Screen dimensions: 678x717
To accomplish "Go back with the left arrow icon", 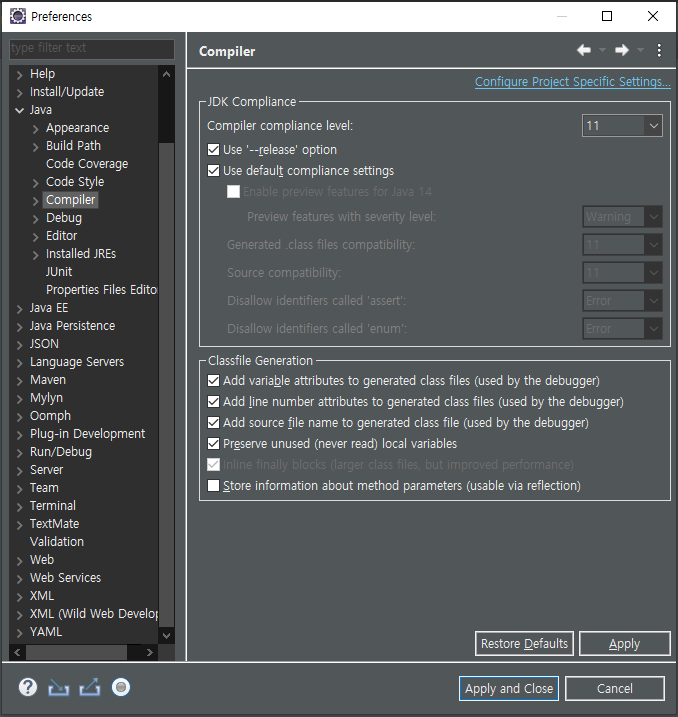I will 584,50.
